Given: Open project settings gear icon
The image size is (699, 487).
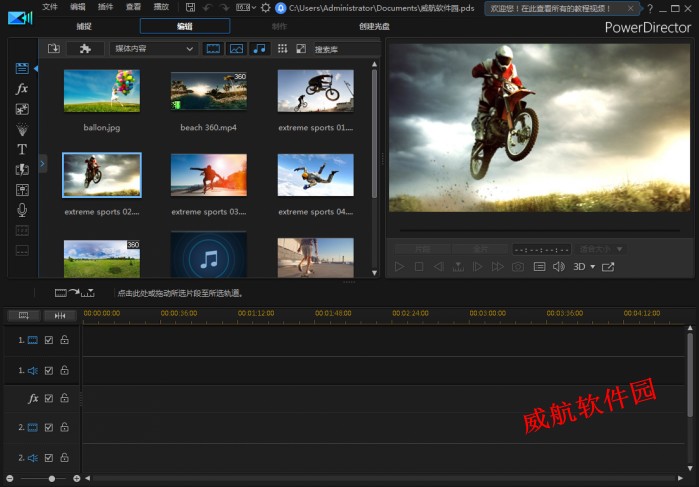Looking at the screenshot, I should pyautogui.click(x=266, y=8).
